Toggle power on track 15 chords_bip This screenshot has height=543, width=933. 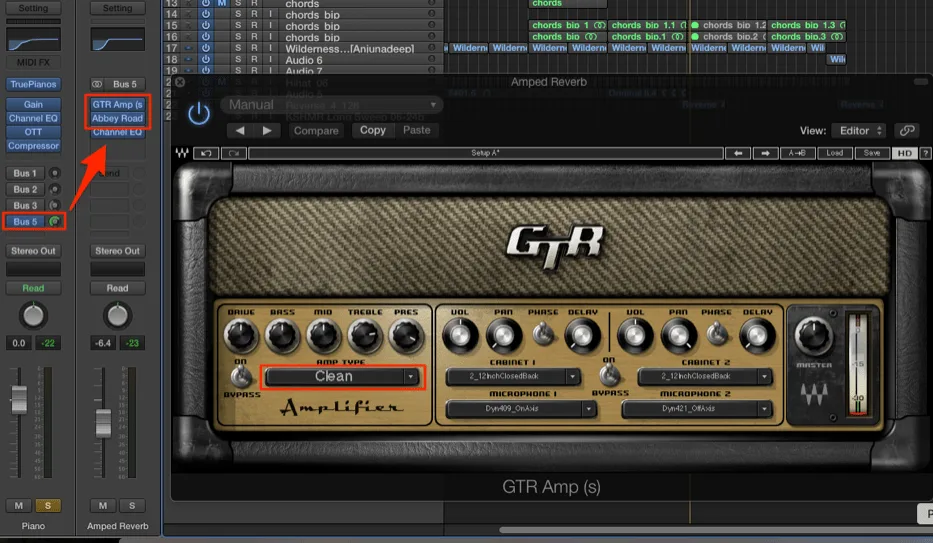click(x=206, y=26)
